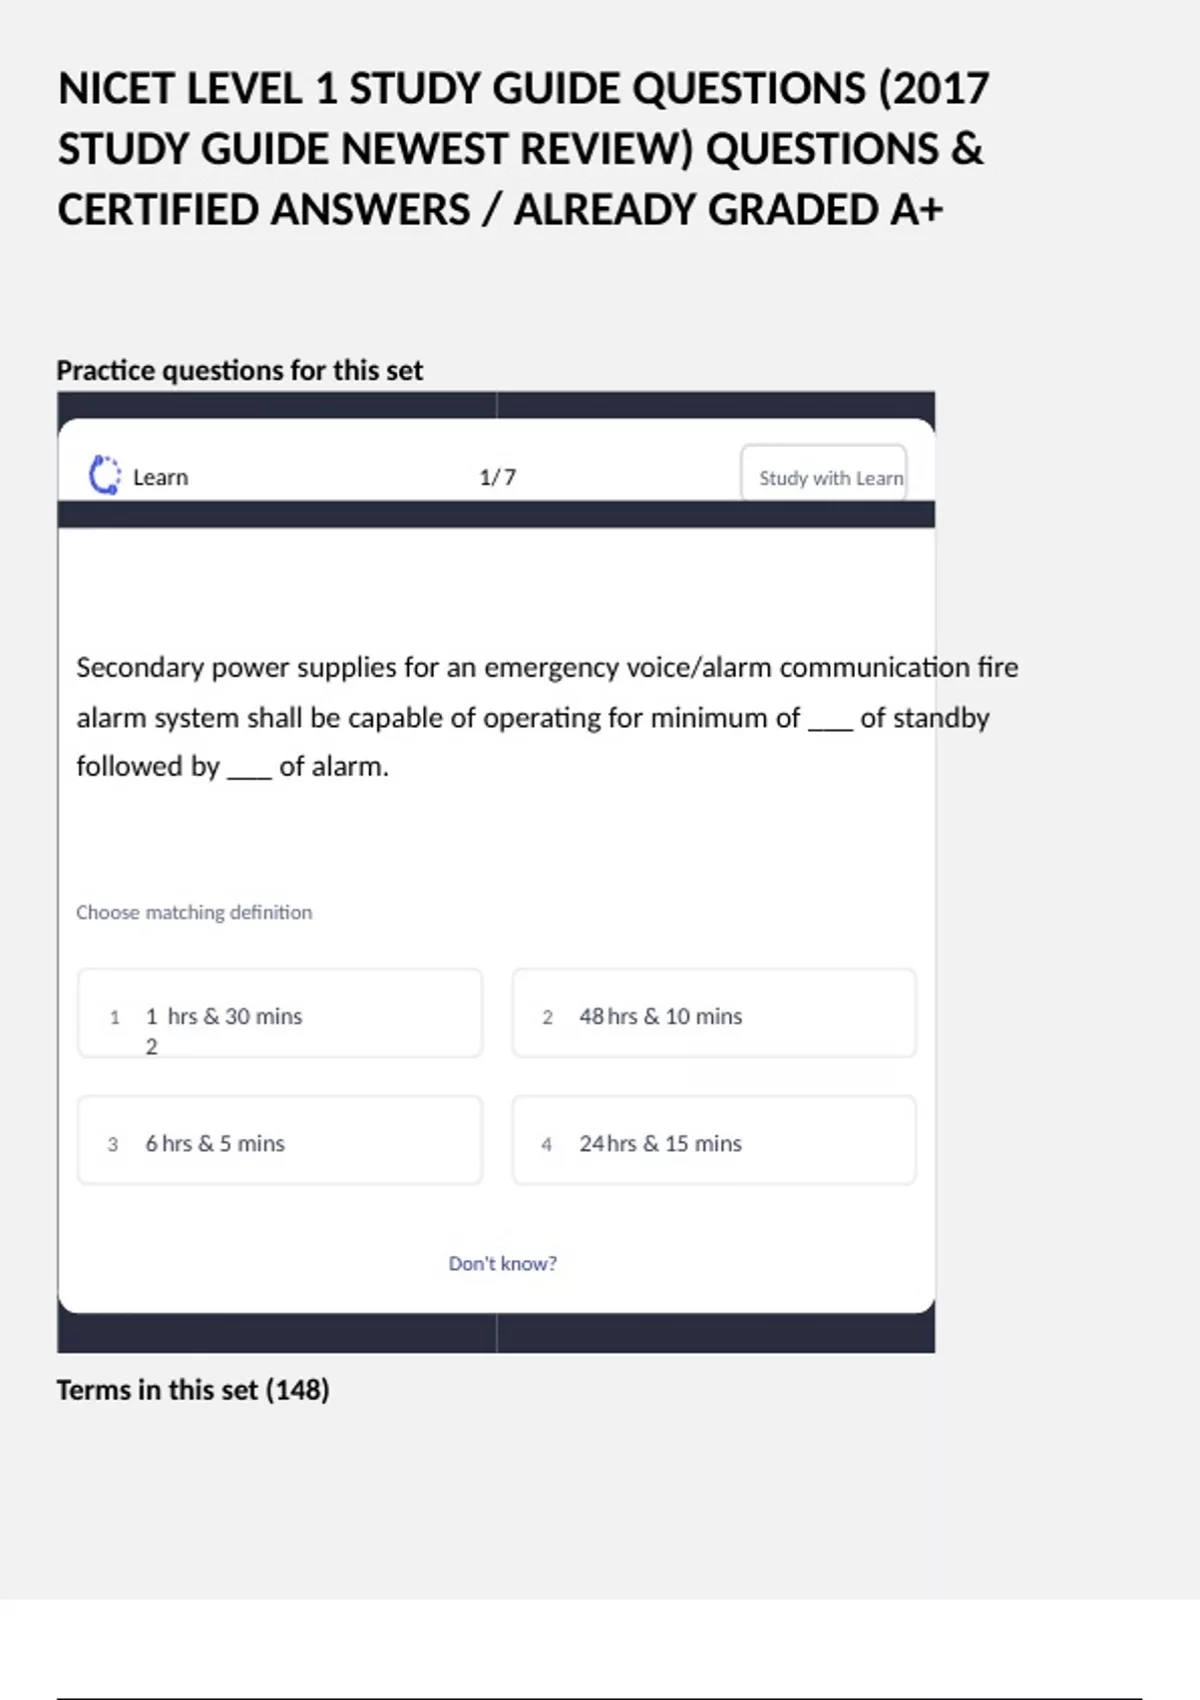Select answer option 48 hrs & 10 mins

pos(713,1014)
